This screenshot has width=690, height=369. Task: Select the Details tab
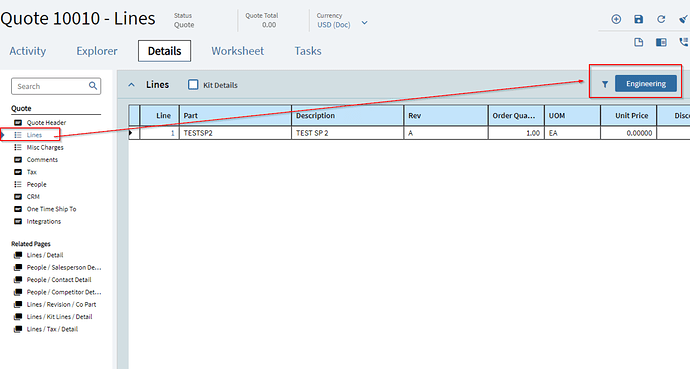point(165,51)
